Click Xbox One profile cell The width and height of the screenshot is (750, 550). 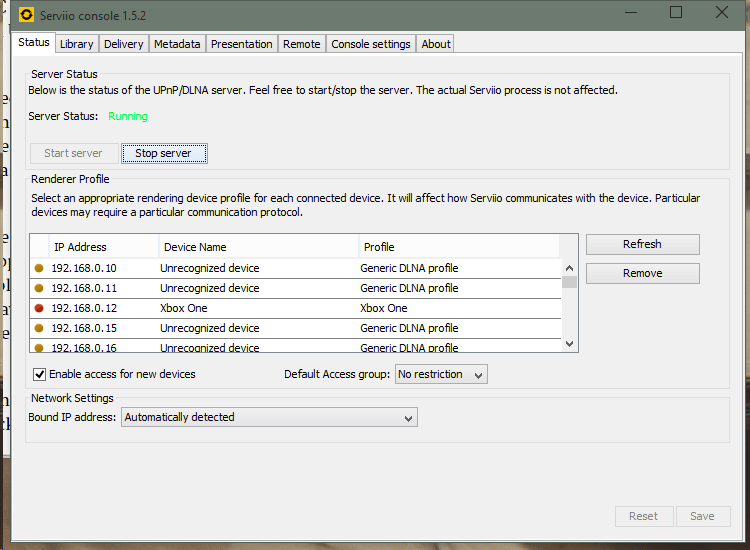coord(384,308)
